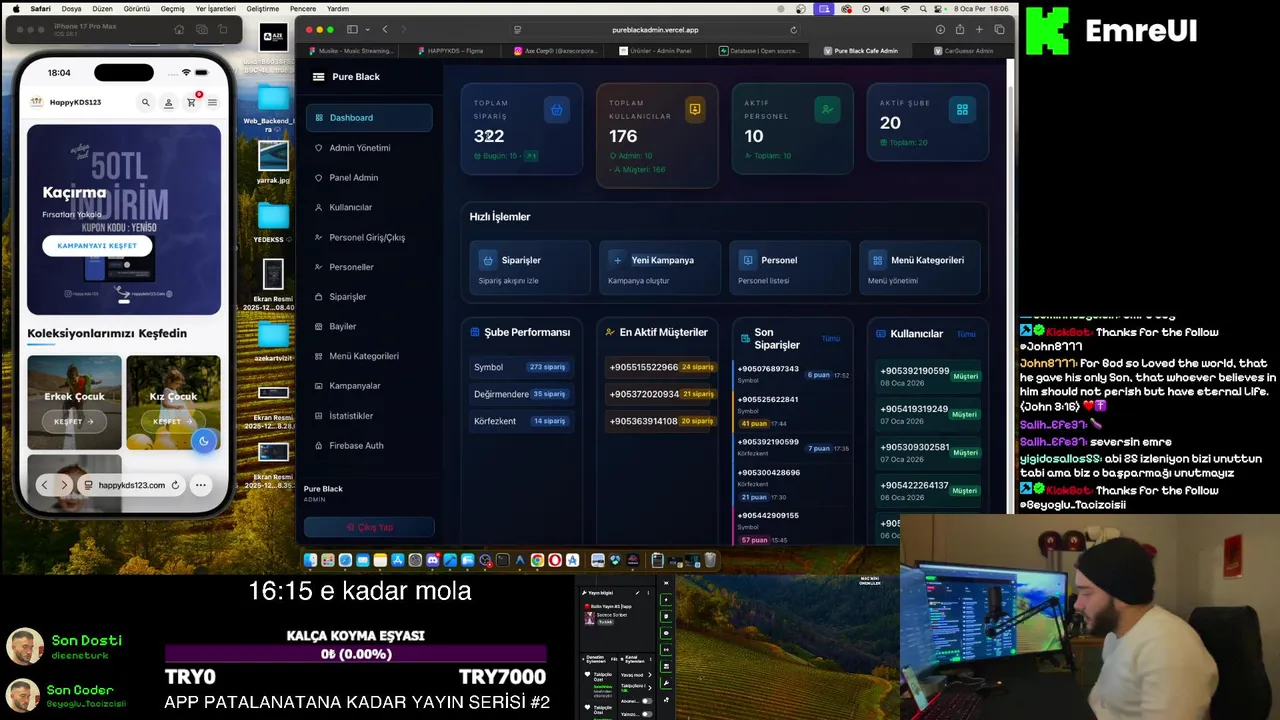
Task: Open user +905392190599 dated 08 Oca 2026
Action: coord(929,377)
